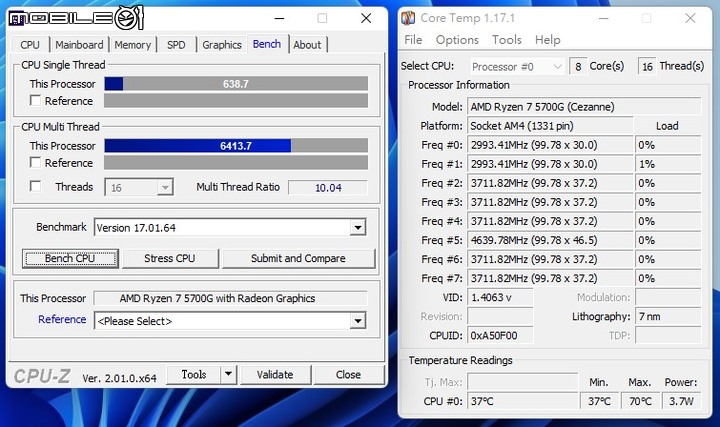Screen dimensions: 720x427
Task: Open the Help menu in Core Temp
Action: 548,40
